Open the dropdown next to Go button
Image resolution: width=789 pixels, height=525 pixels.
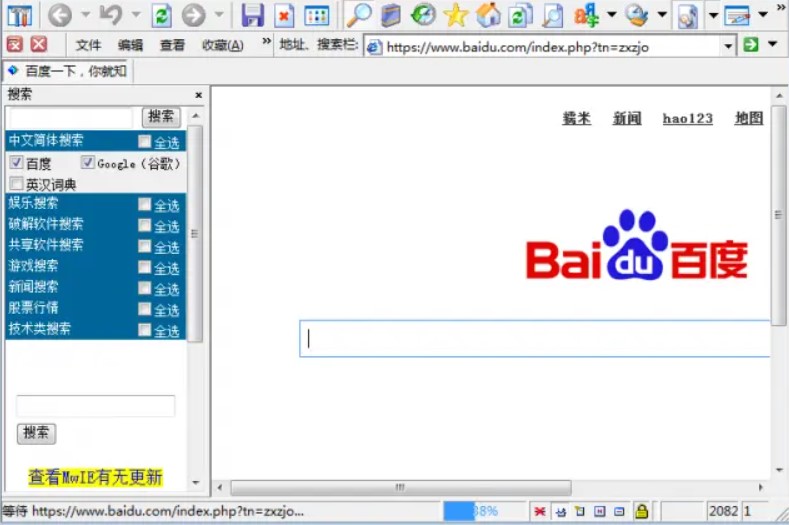point(772,44)
